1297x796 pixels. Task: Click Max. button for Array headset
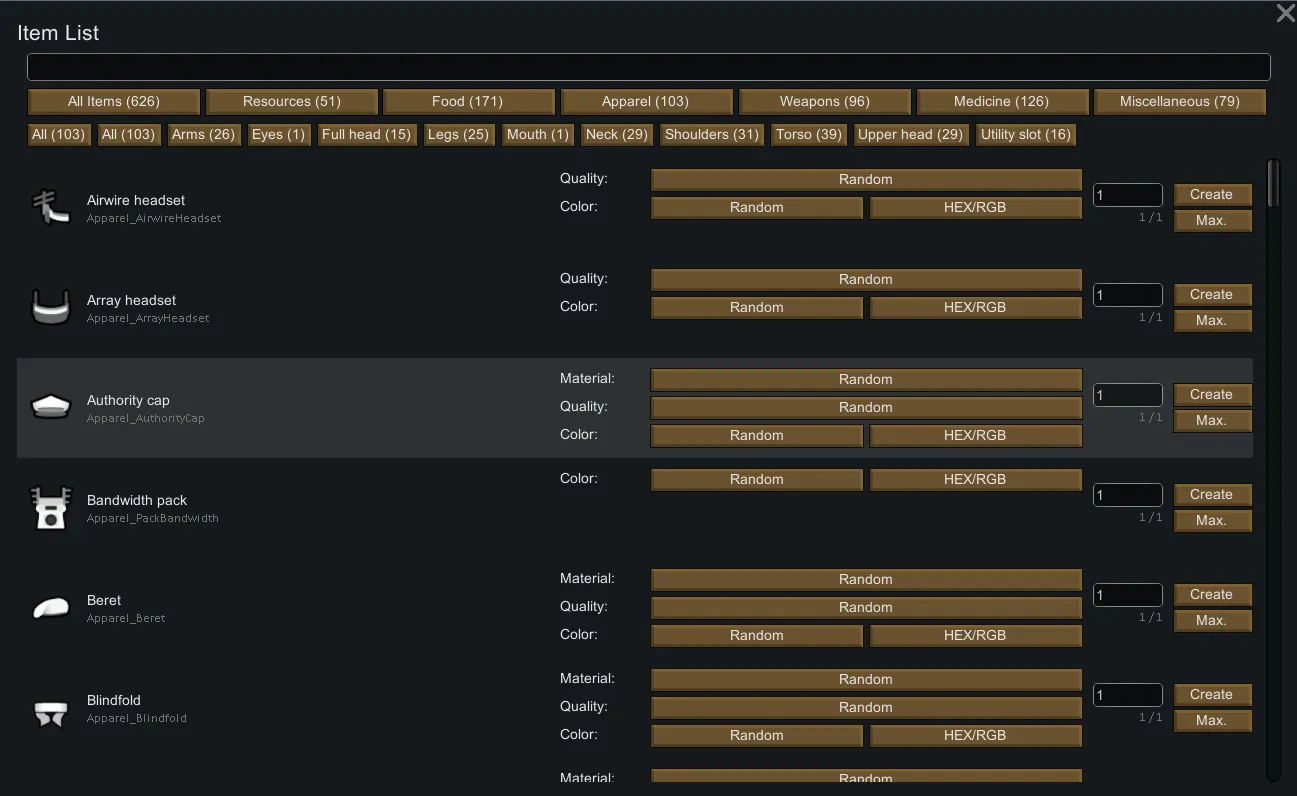1211,321
